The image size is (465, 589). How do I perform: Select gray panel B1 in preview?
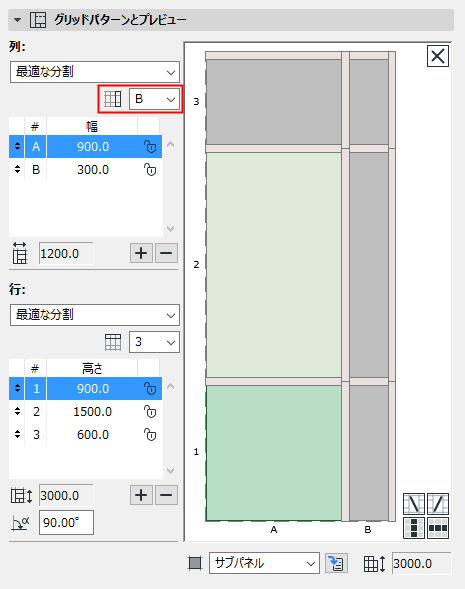coord(369,453)
